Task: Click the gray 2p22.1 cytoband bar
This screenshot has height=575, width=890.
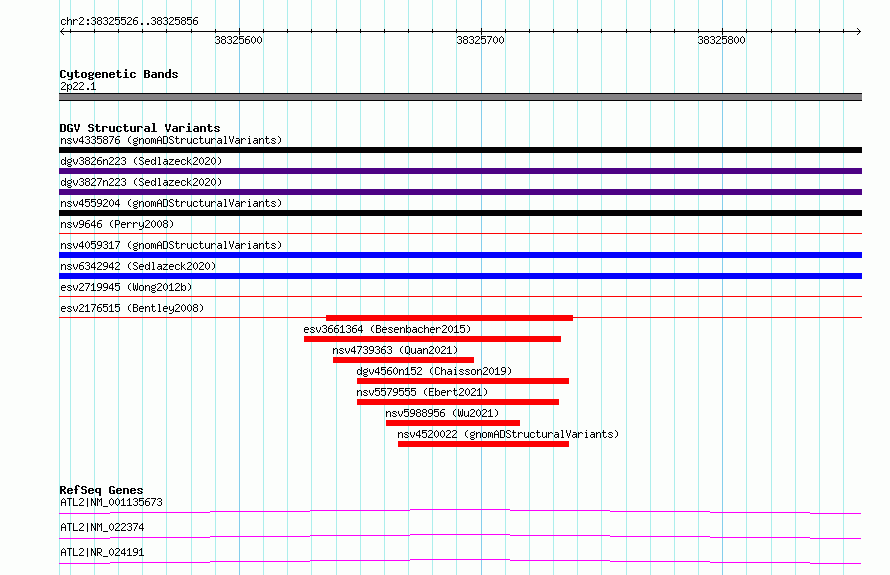Action: coord(460,97)
